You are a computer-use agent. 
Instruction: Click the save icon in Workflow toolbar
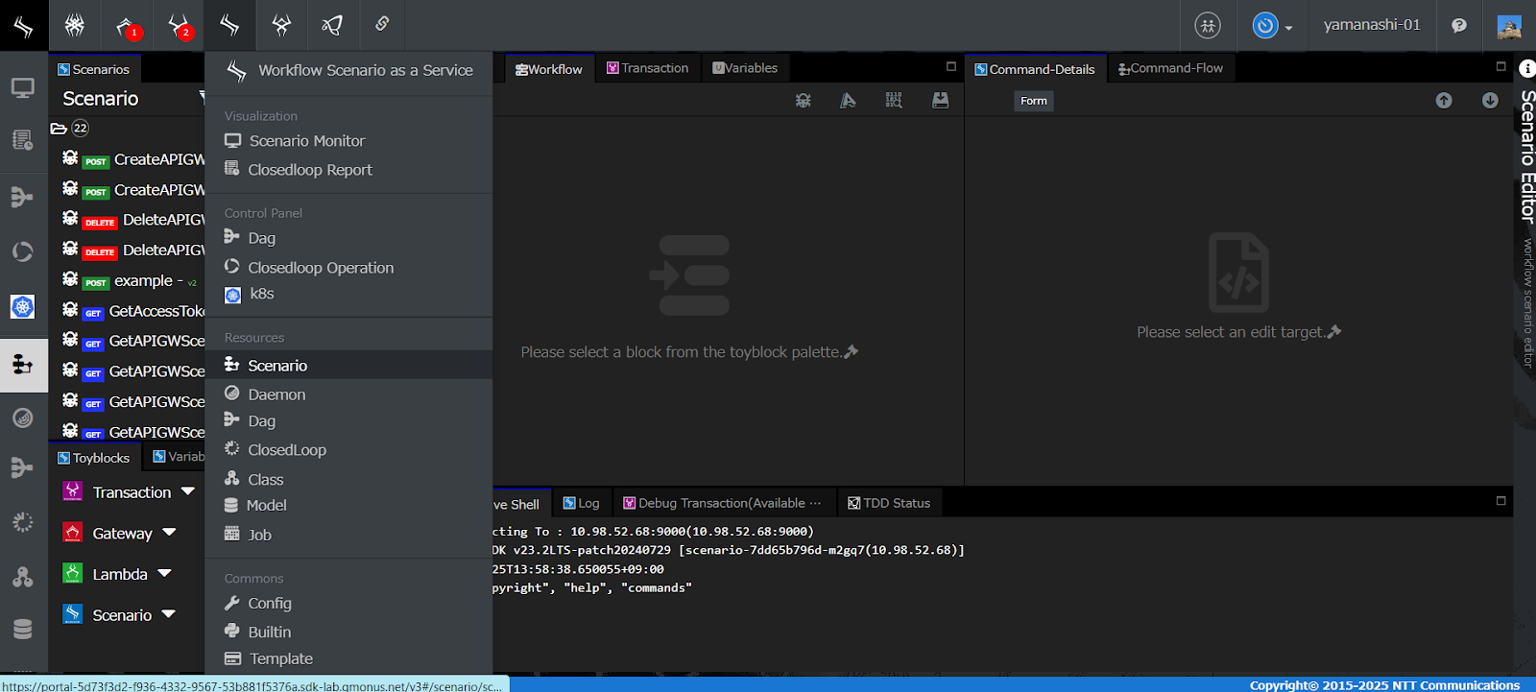click(x=940, y=100)
